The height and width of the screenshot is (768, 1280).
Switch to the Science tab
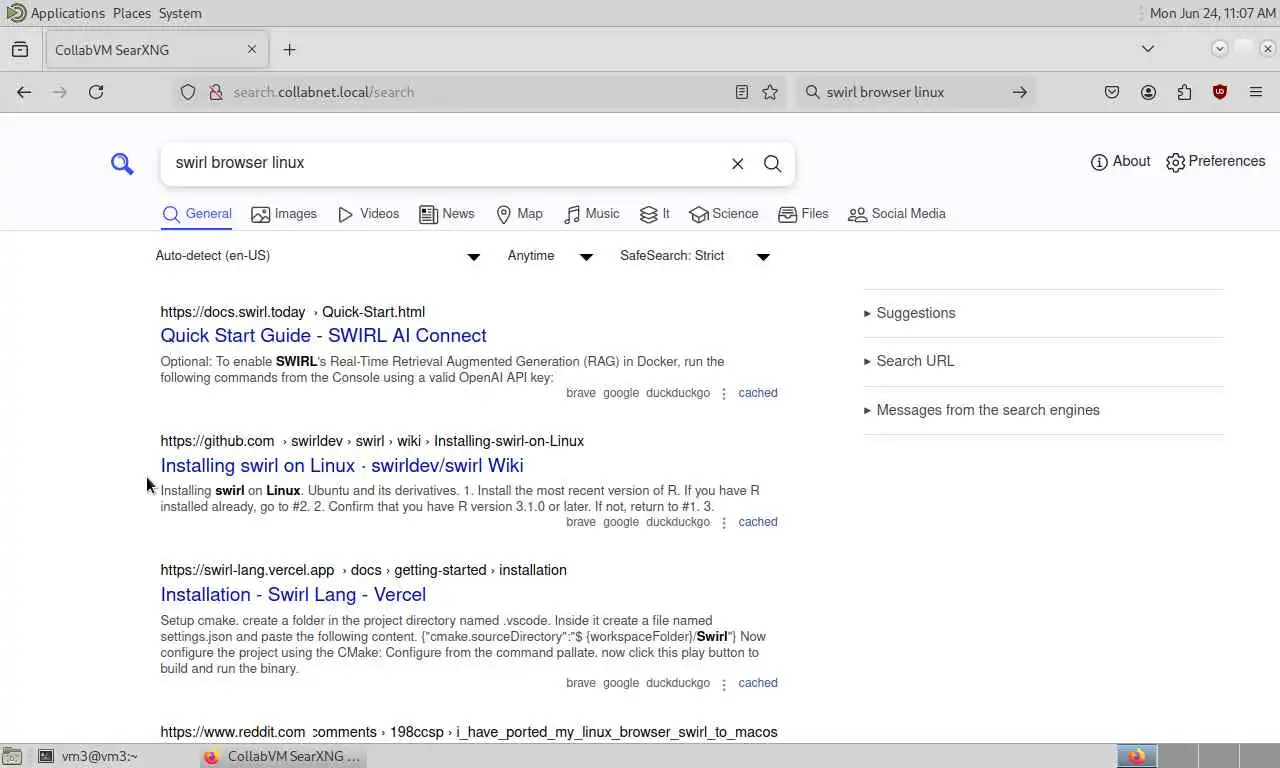[x=724, y=214]
